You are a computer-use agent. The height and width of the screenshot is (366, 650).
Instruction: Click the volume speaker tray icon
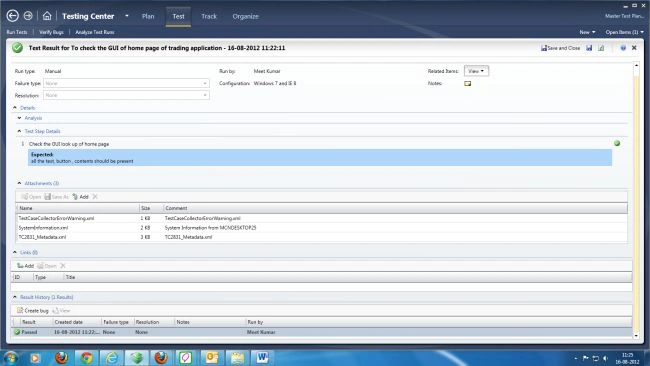605,358
